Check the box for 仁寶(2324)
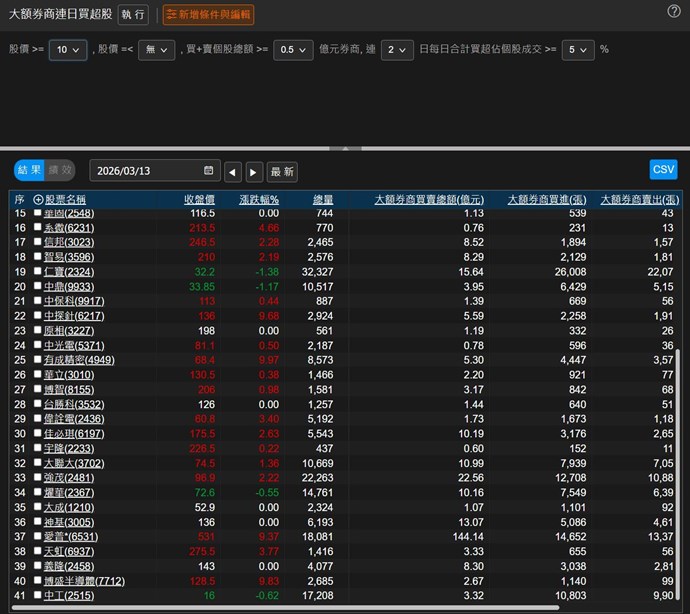 (x=37, y=271)
